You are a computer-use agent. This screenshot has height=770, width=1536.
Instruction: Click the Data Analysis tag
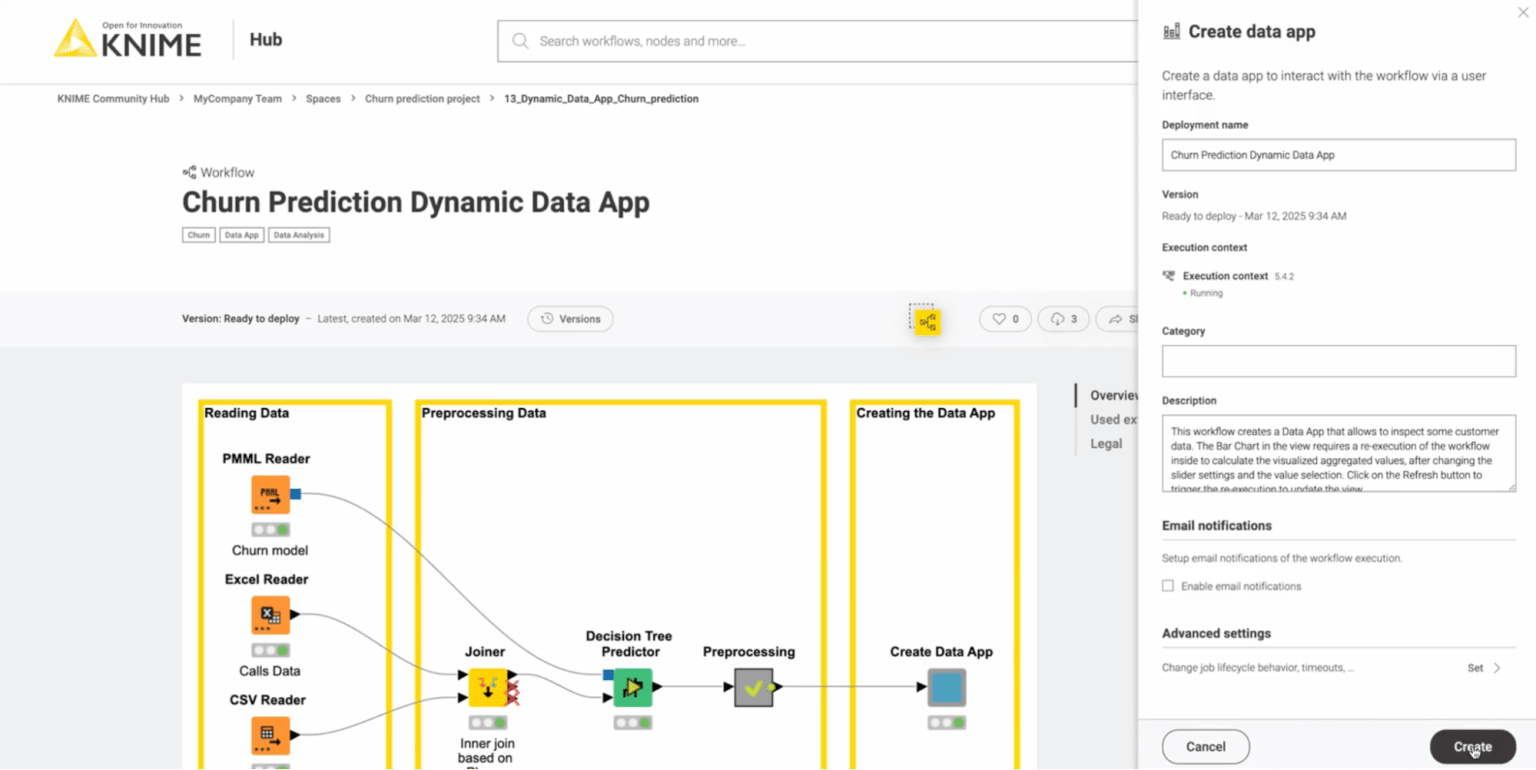[299, 235]
